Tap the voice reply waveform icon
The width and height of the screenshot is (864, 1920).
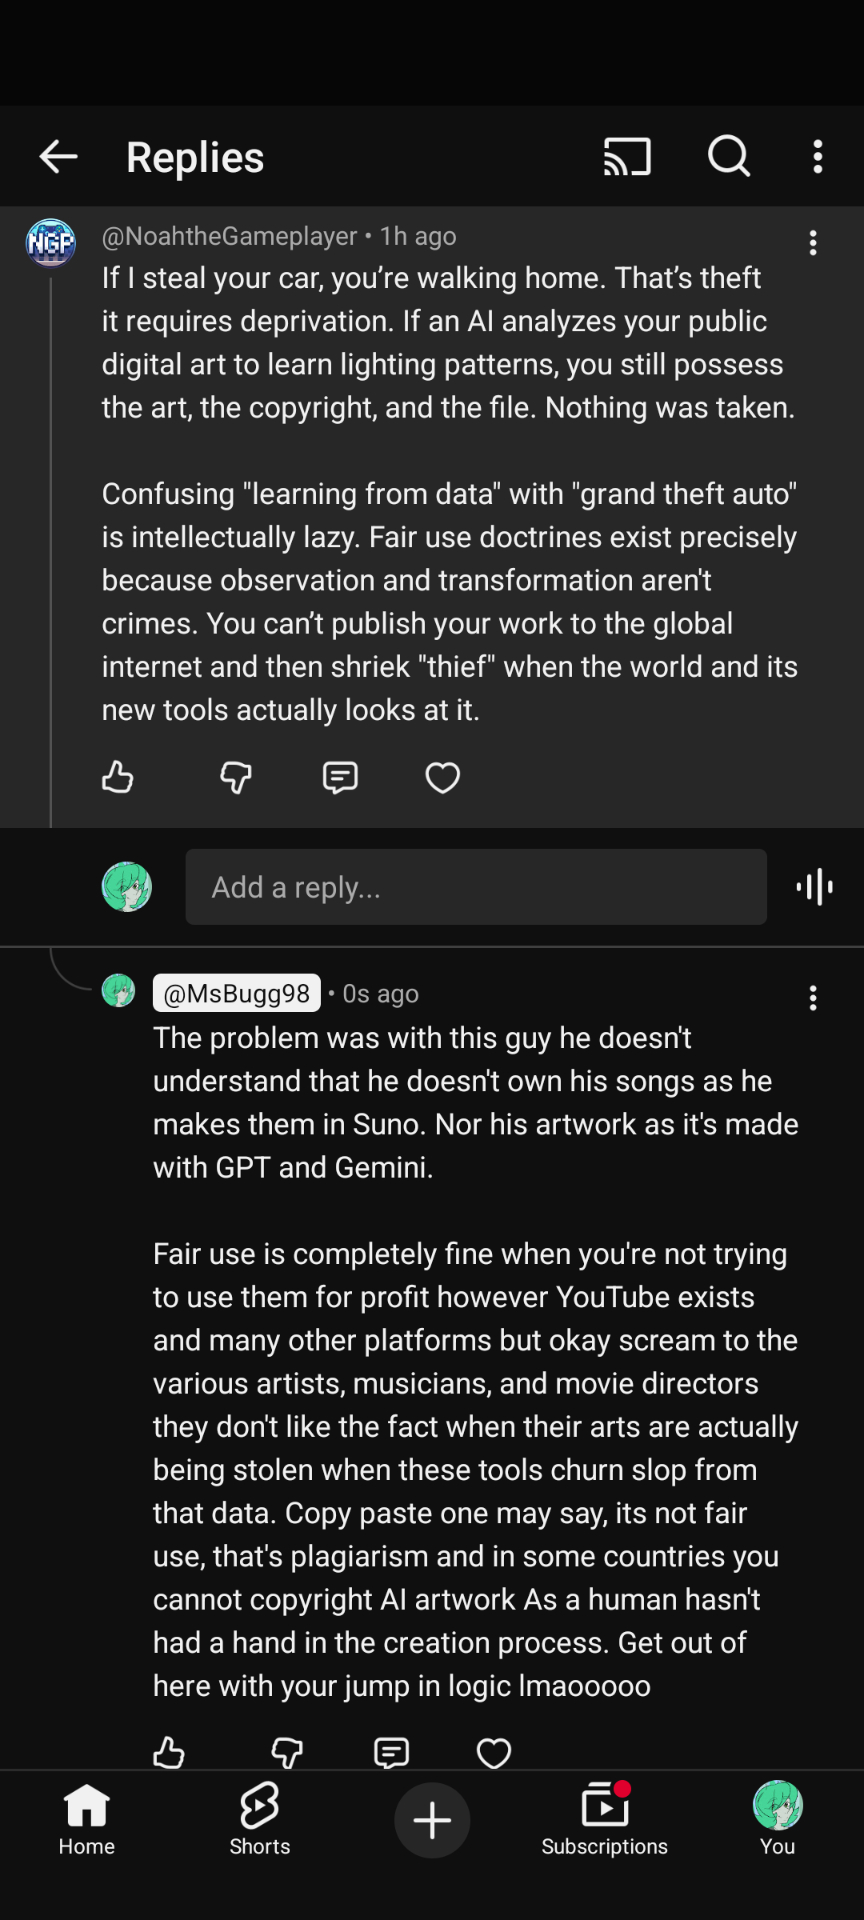[x=815, y=887]
